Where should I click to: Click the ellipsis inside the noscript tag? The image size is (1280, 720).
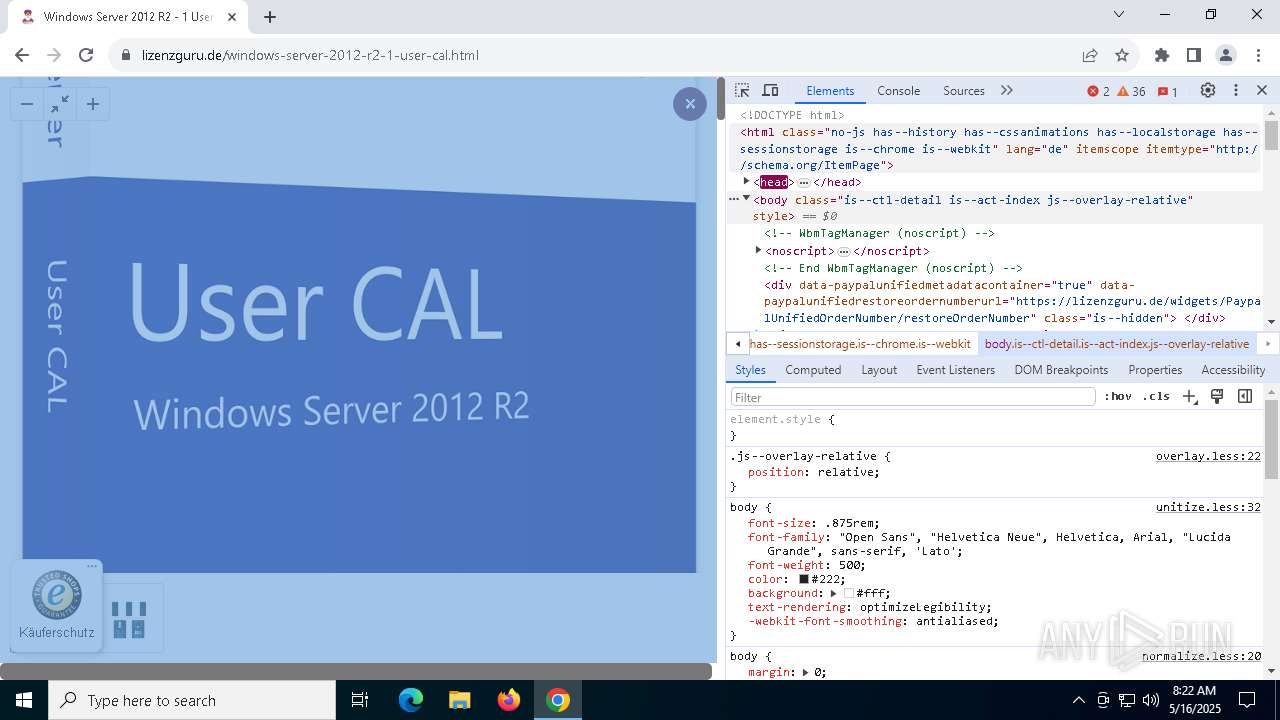click(843, 251)
